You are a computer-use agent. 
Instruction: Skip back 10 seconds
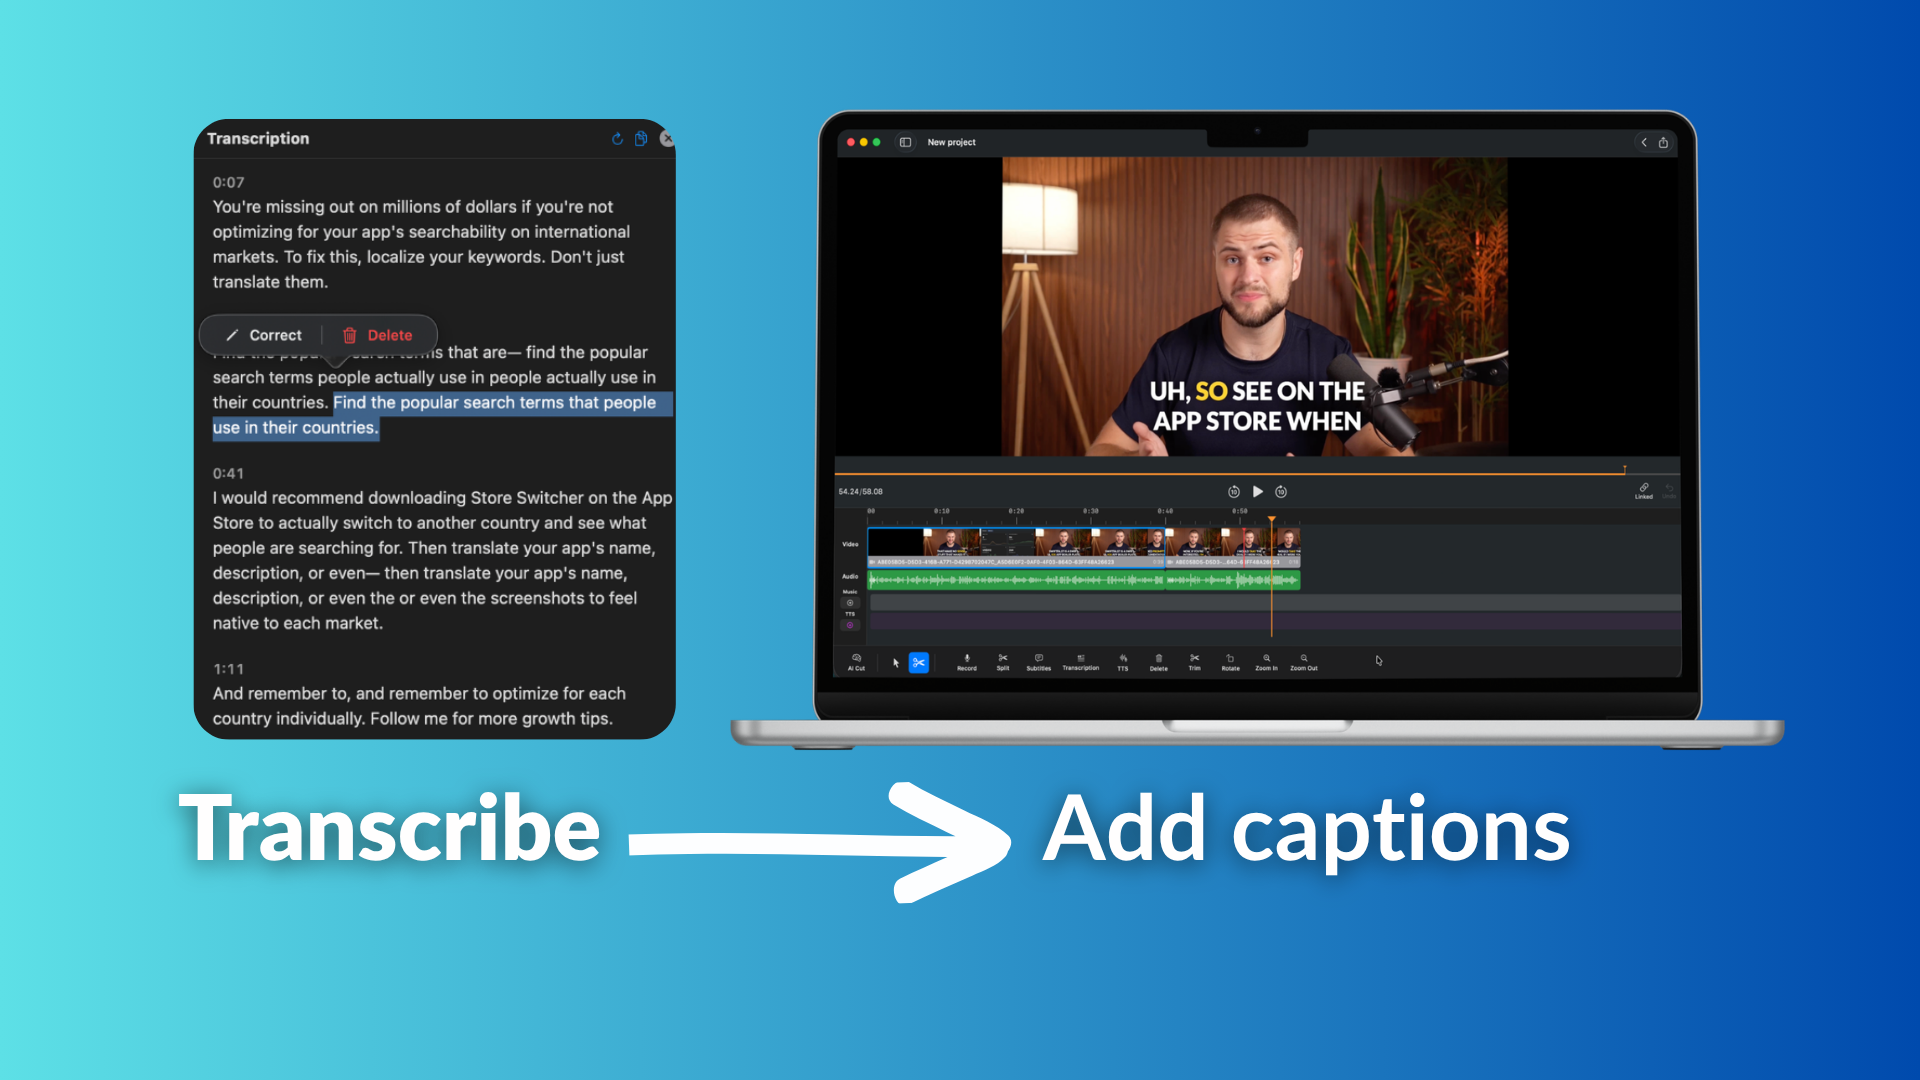point(1234,491)
